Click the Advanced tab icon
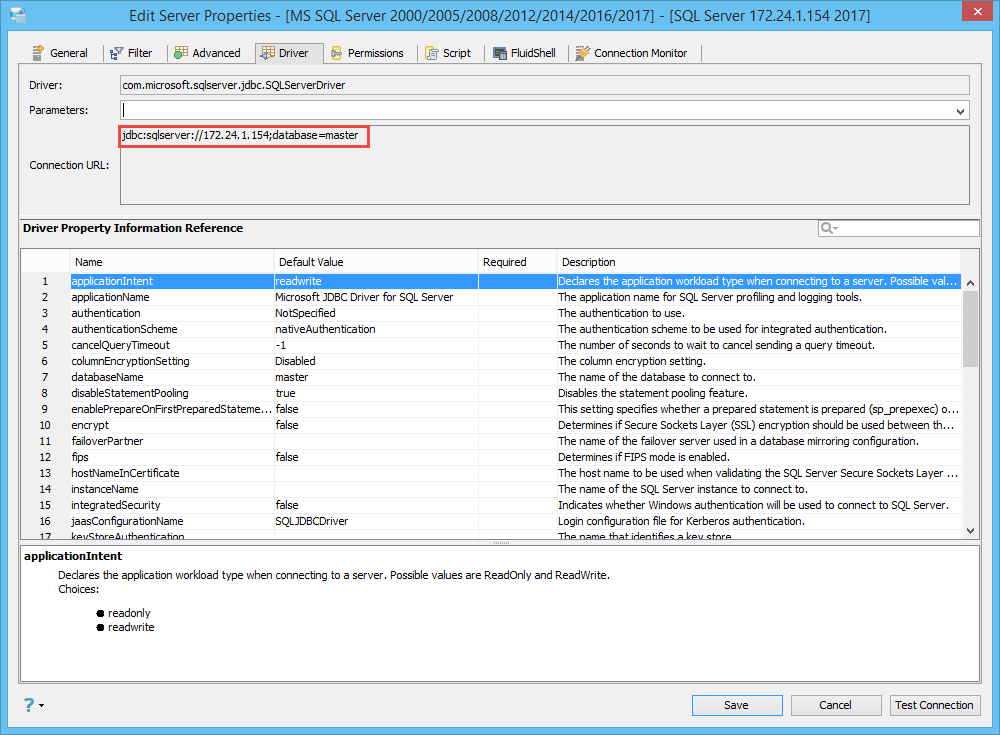The height and width of the screenshot is (735, 1000). [181, 53]
